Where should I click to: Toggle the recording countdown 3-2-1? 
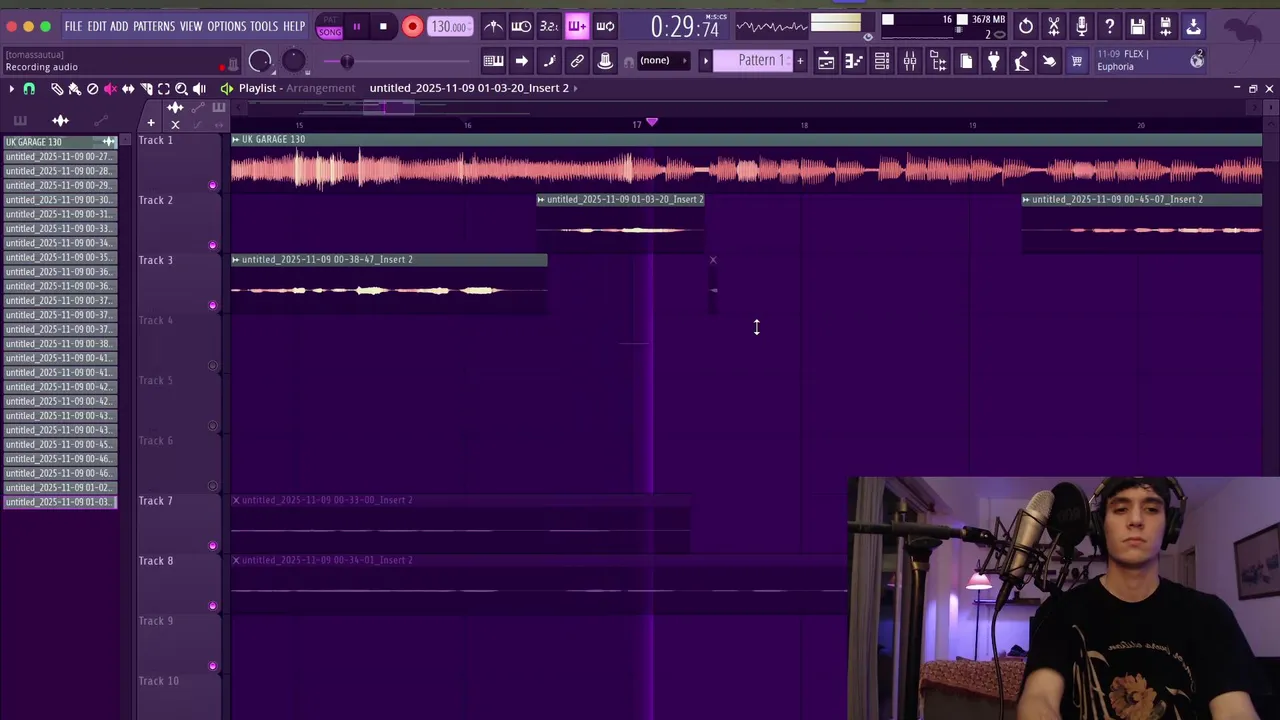[x=549, y=27]
